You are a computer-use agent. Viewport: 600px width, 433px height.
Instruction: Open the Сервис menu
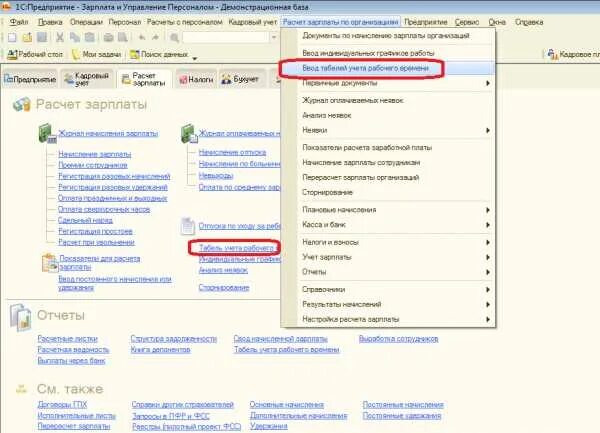click(467, 22)
